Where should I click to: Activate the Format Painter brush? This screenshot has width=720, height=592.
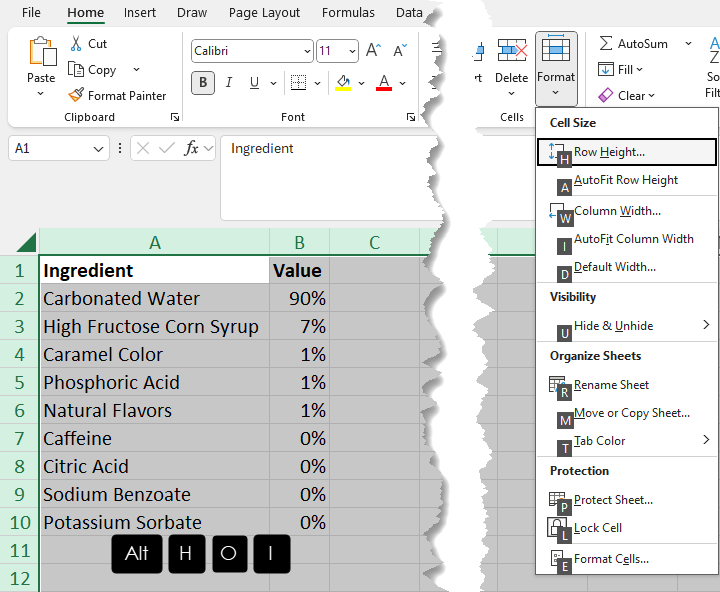(76, 95)
